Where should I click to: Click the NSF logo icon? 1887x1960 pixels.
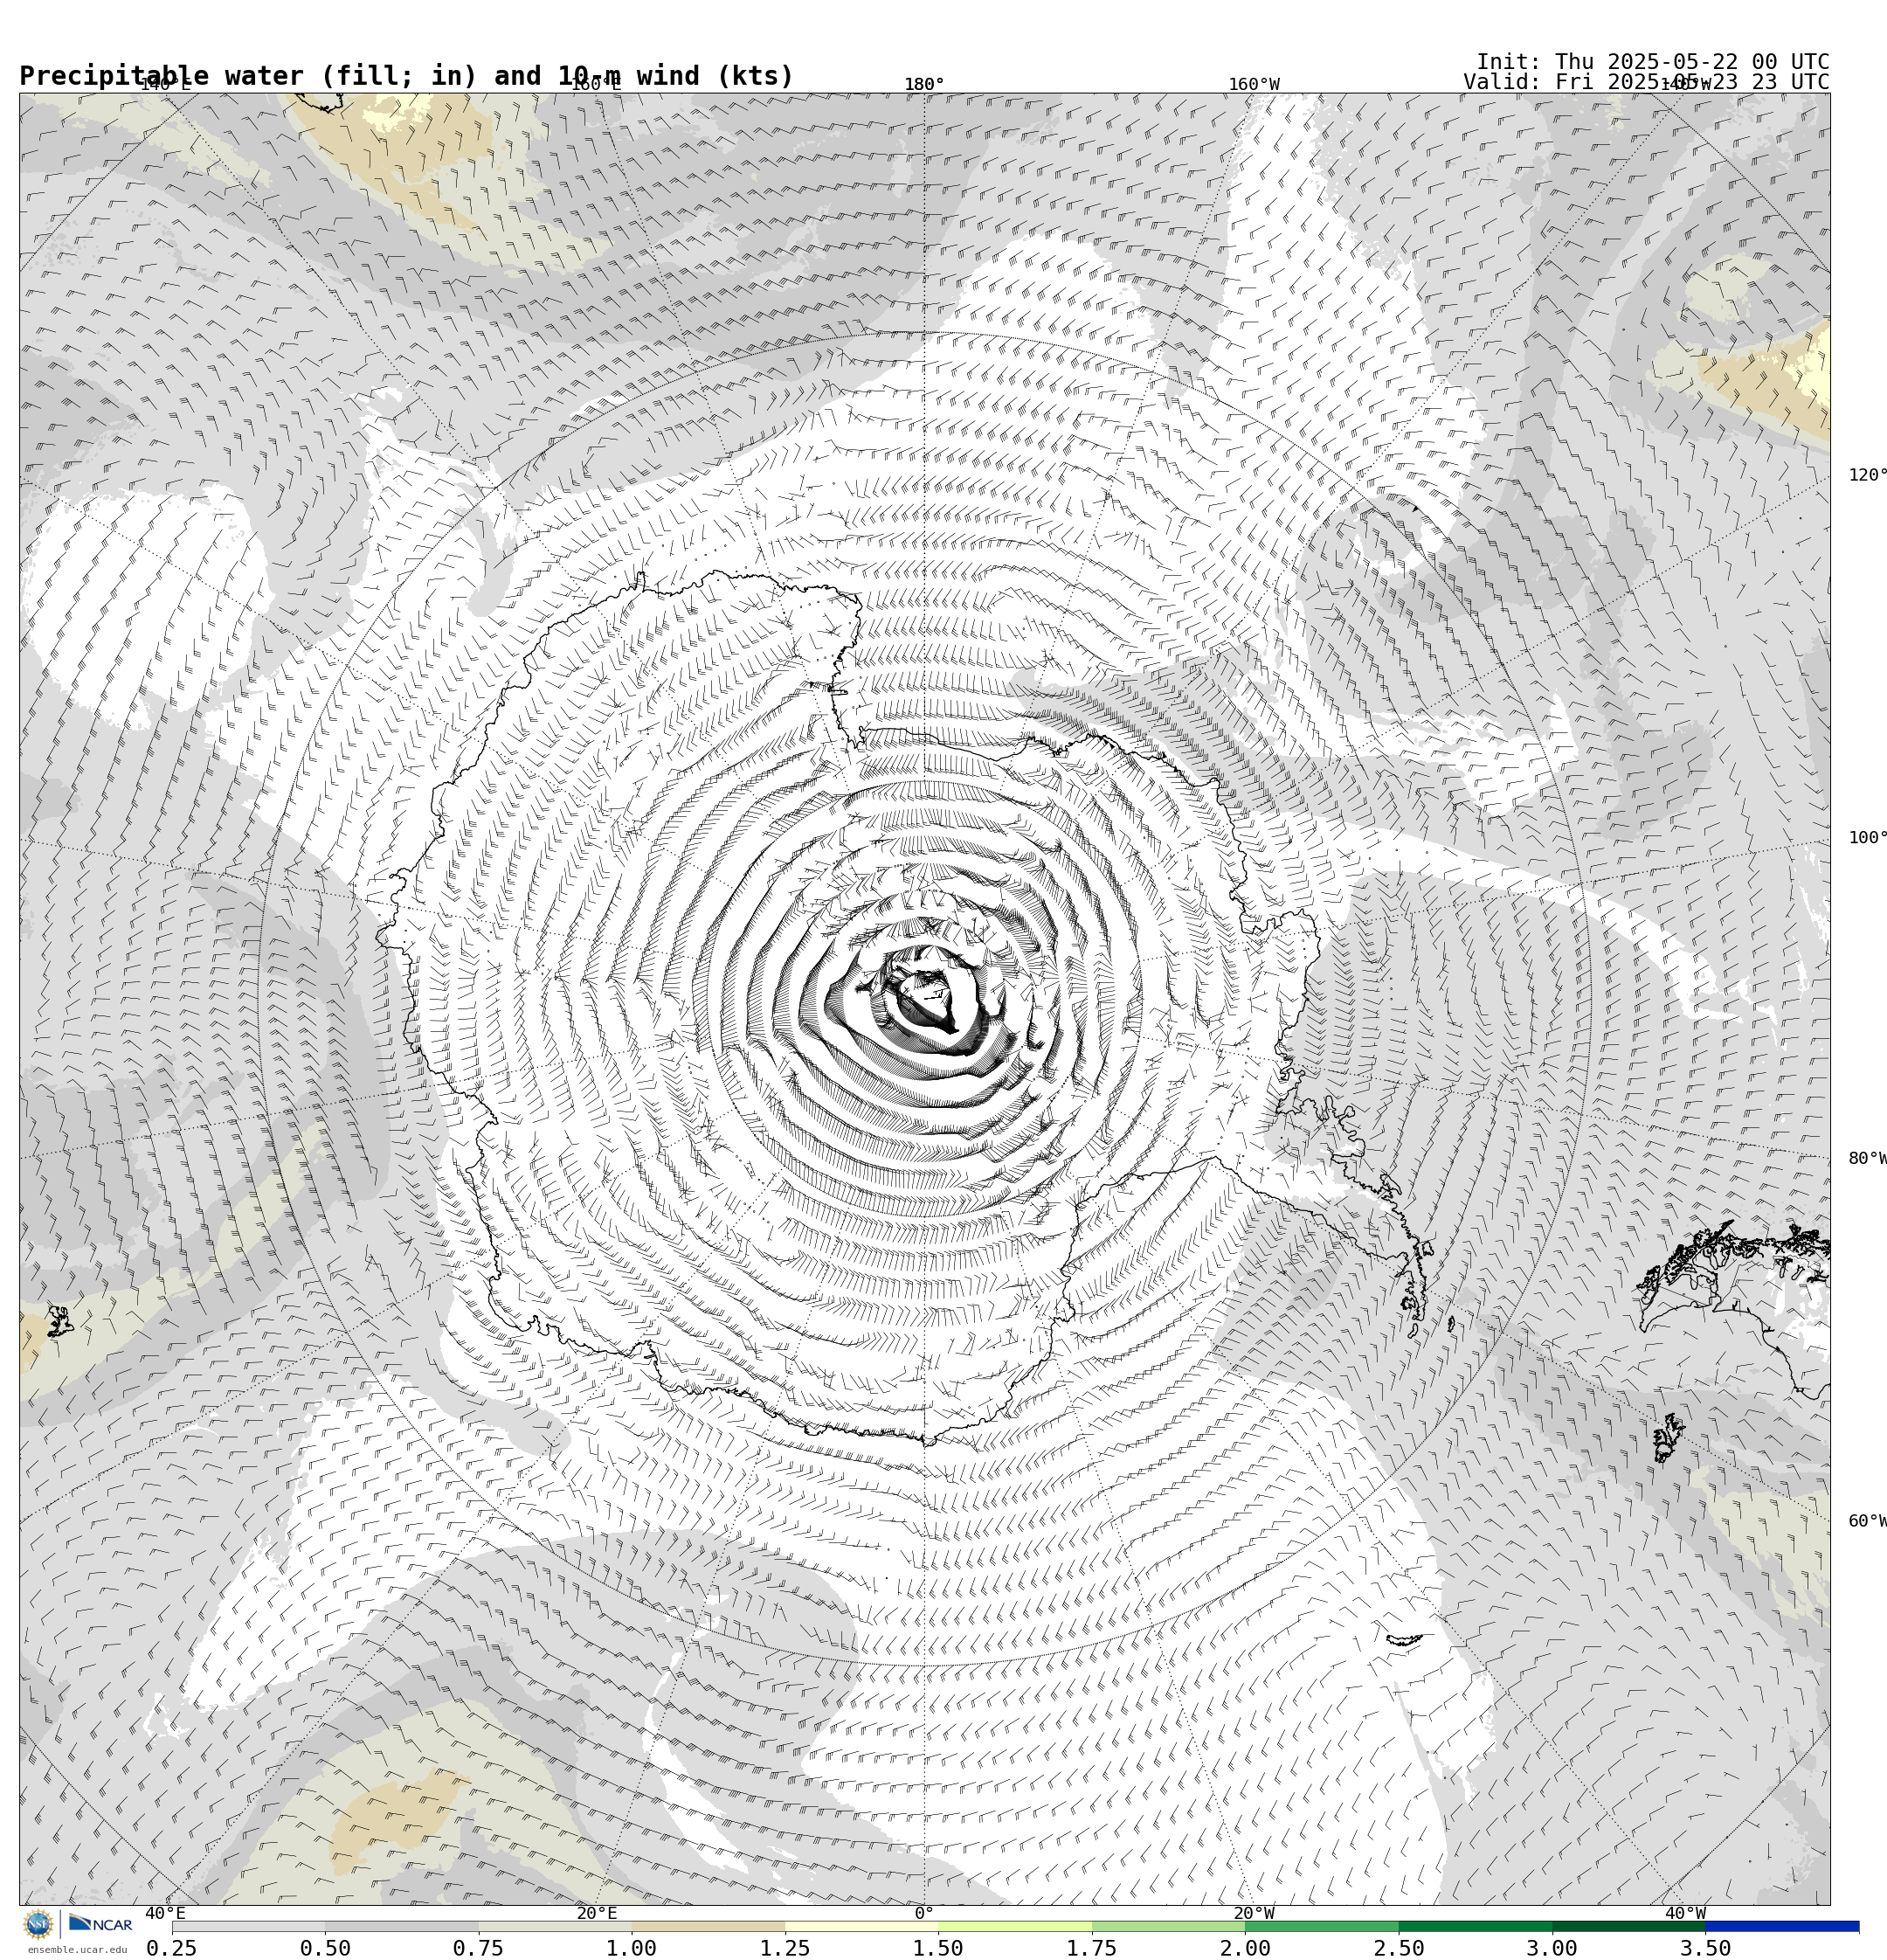38,1924
